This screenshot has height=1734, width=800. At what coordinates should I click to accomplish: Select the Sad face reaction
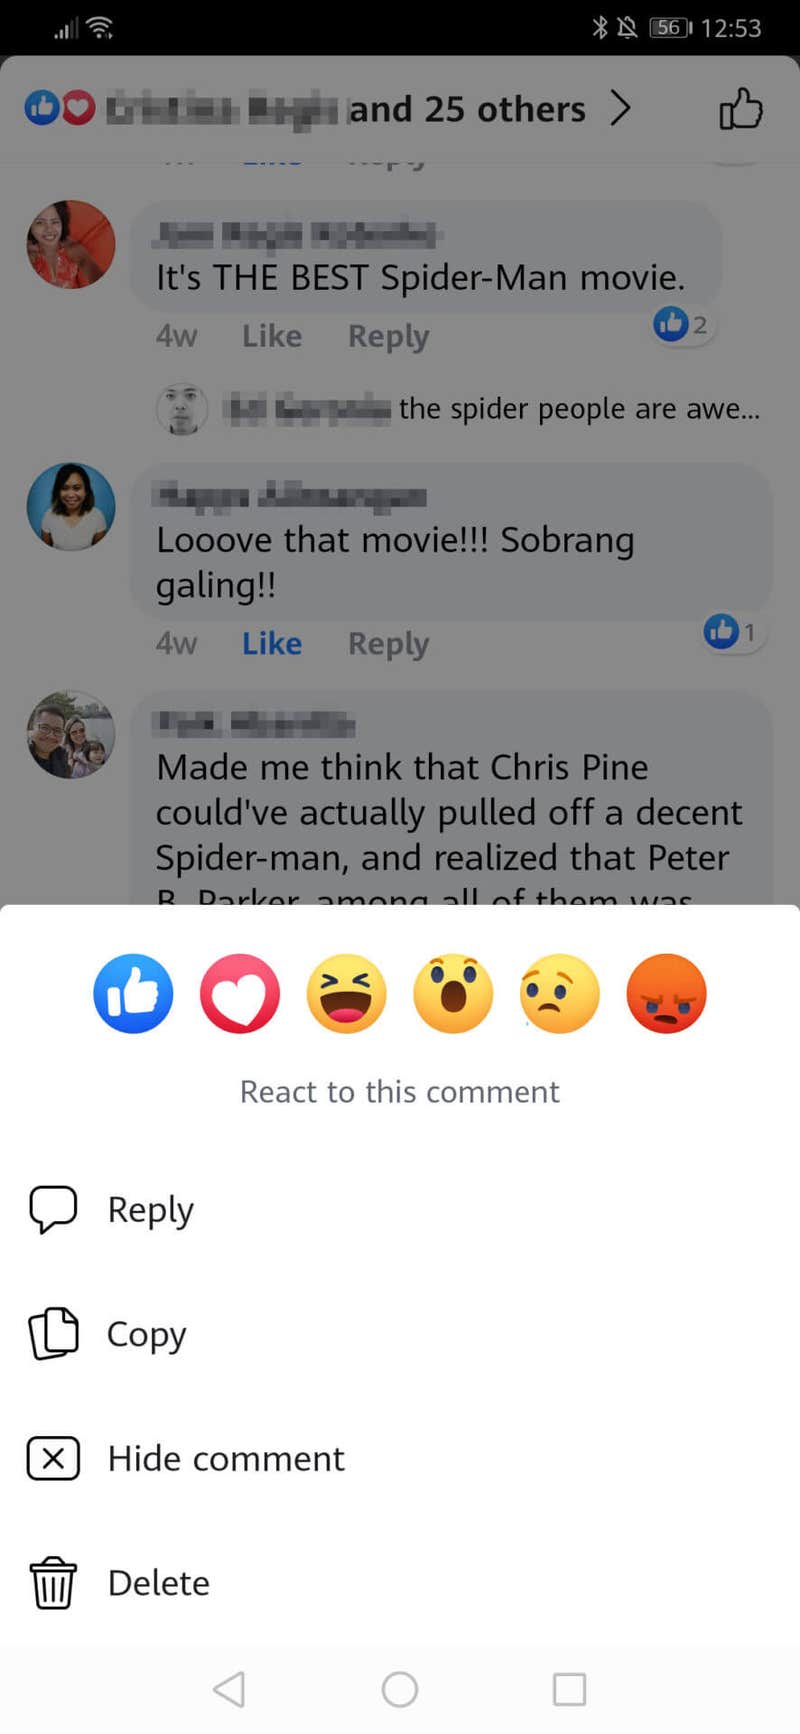[559, 992]
